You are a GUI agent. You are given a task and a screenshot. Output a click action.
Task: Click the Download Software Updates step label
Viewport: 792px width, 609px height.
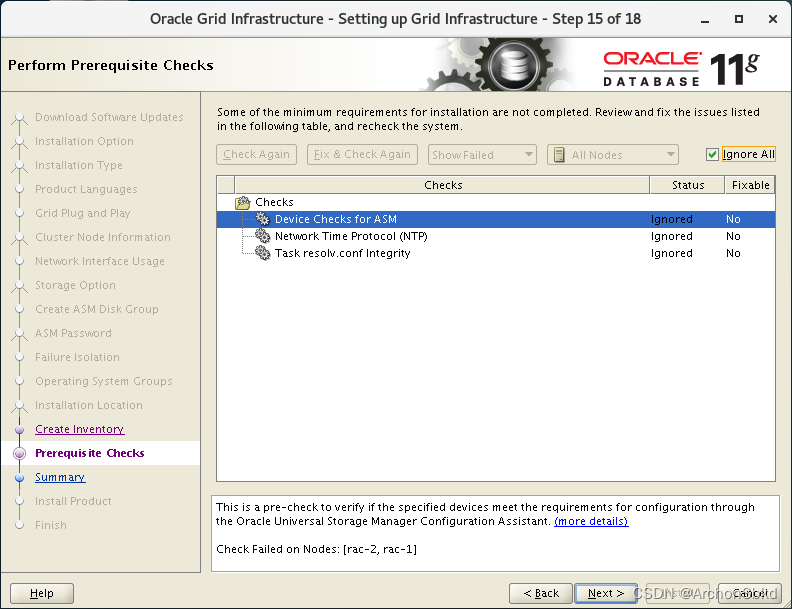109,117
